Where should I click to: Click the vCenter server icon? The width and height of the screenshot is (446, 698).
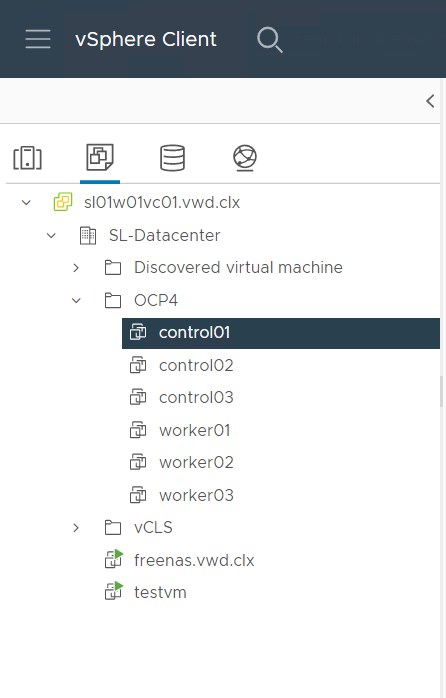(x=63, y=202)
